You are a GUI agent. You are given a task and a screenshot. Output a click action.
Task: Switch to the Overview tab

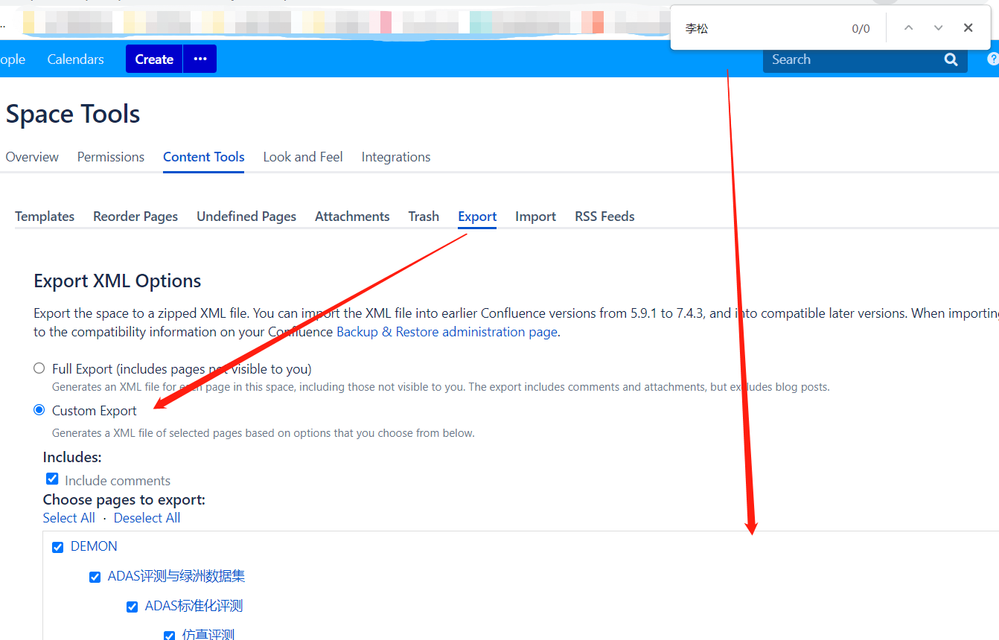coord(32,157)
